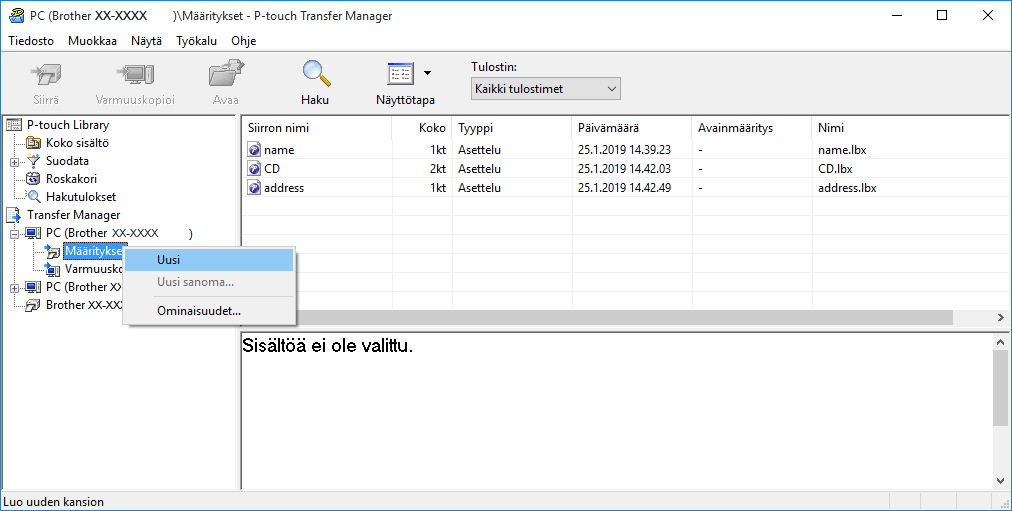Choose Uusi in the context menu
The image size is (1012, 511).
point(209,260)
